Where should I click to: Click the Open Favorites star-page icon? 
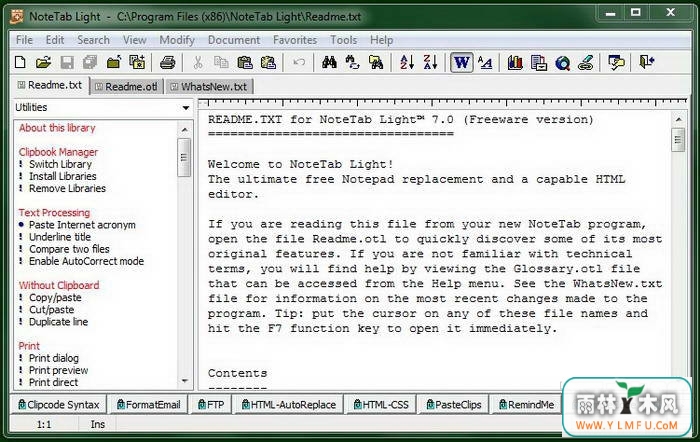pyautogui.click(x=137, y=62)
